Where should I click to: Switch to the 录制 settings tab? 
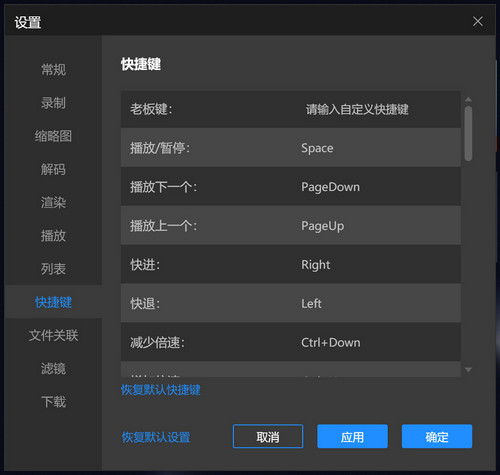click(53, 103)
